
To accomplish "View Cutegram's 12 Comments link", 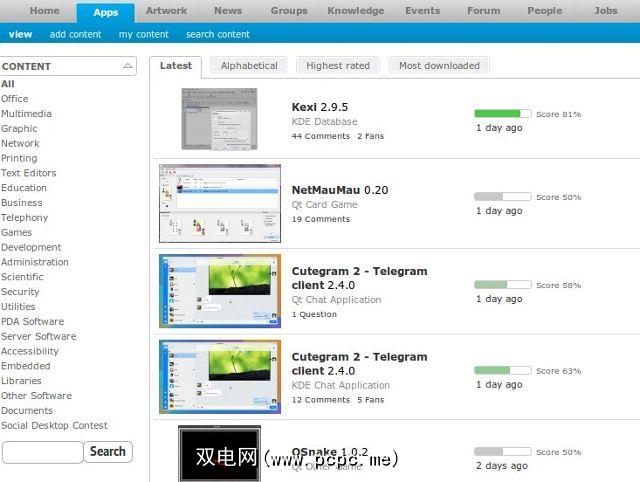I will [321, 400].
